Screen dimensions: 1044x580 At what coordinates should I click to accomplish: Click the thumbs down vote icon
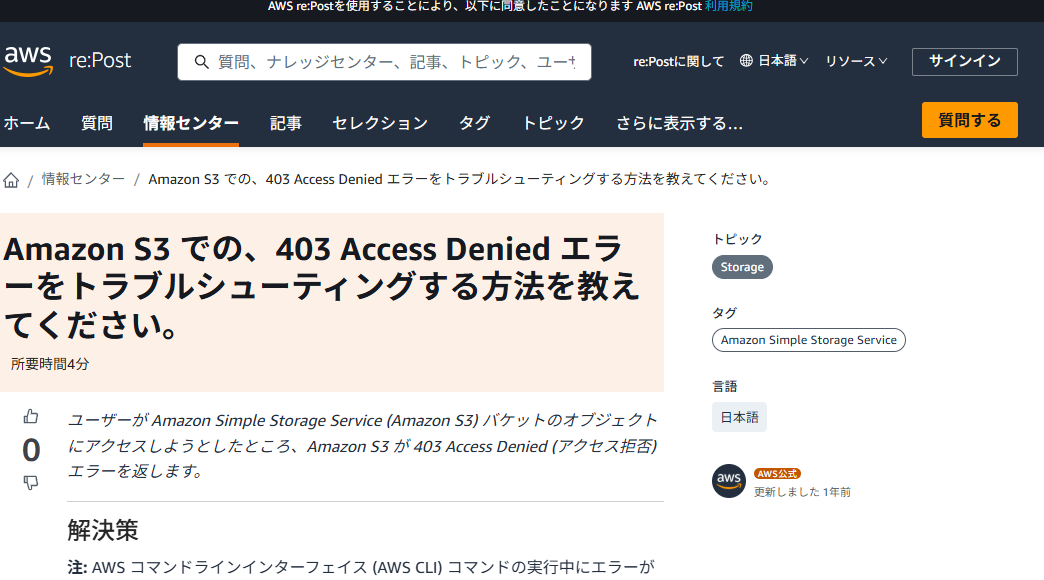[31, 482]
